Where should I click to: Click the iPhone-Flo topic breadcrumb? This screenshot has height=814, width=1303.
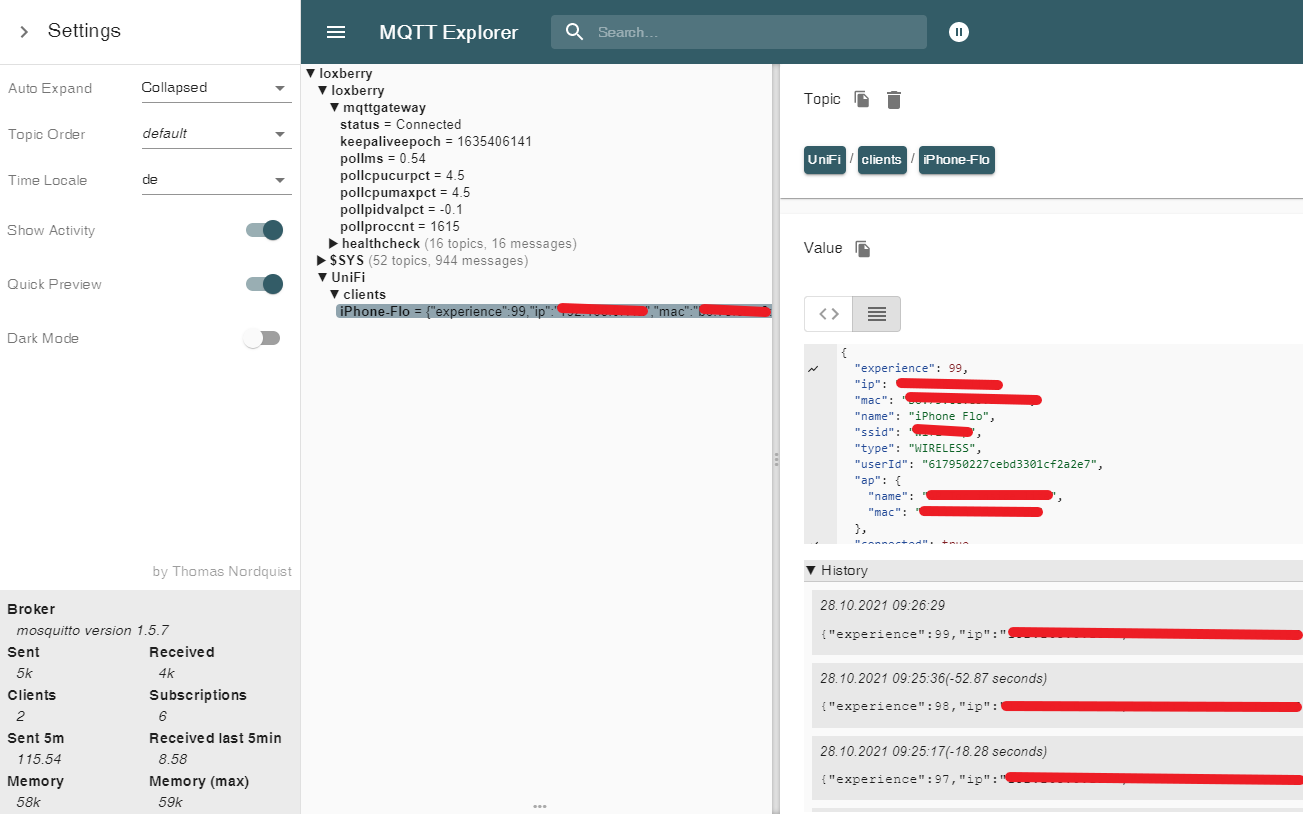coord(957,160)
